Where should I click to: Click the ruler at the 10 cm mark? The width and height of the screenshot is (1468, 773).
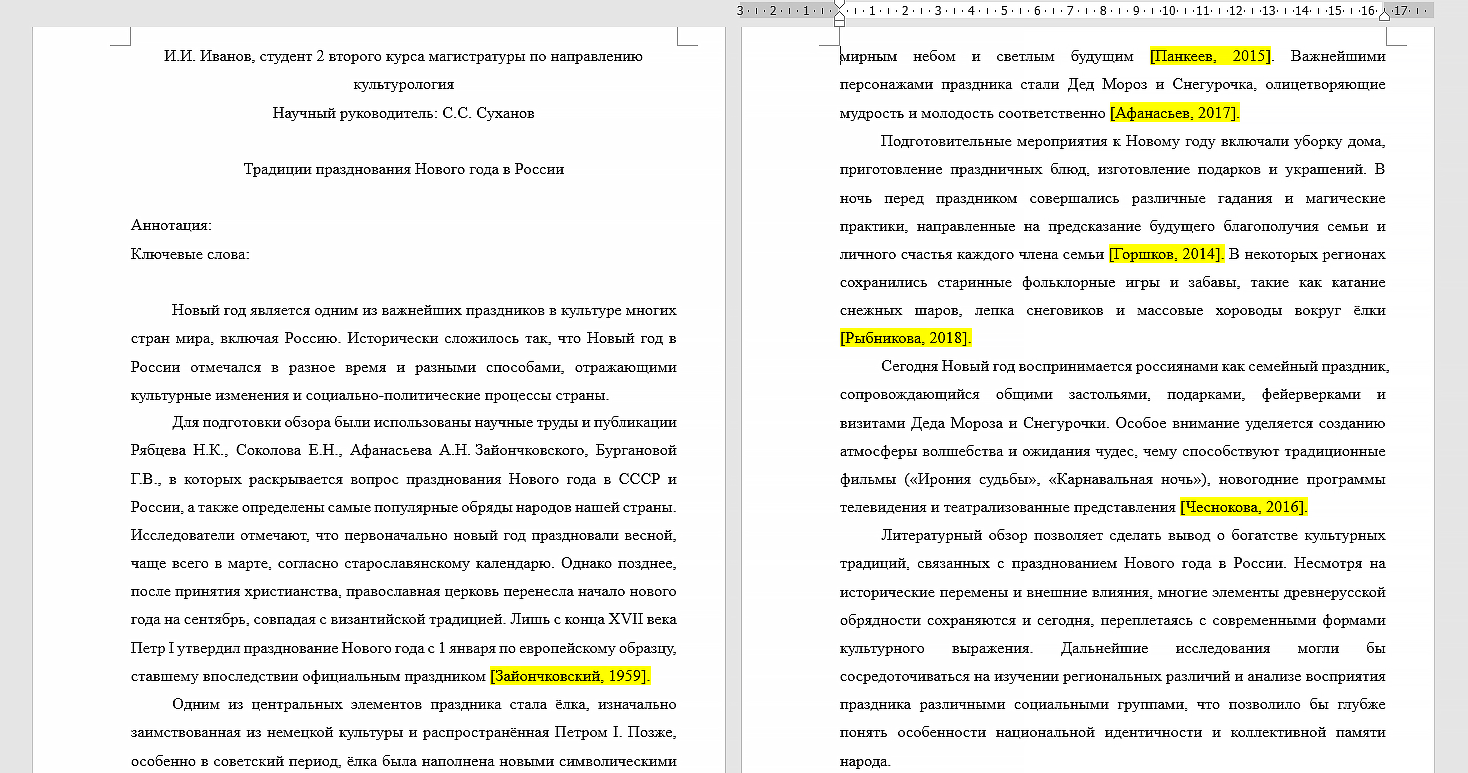(1169, 10)
